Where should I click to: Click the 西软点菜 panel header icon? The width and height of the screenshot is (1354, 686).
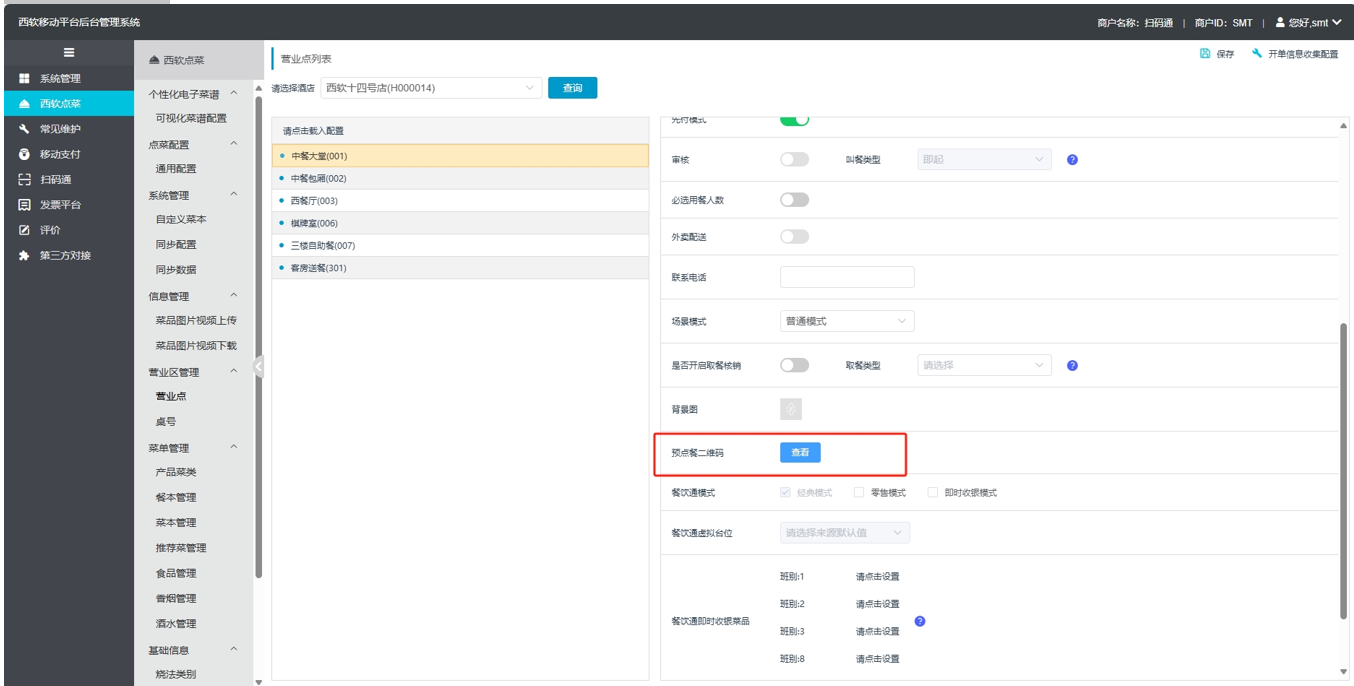pos(154,60)
